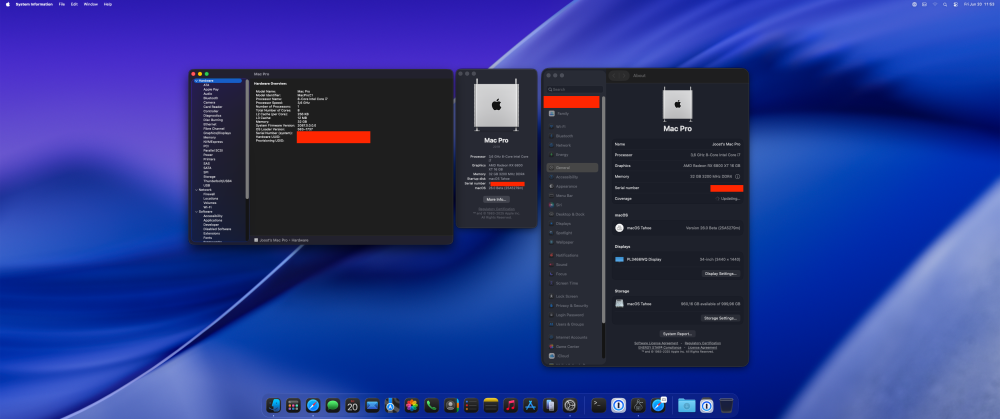This screenshot has width=1000, height=419.
Task: Select Energy in System Settings sidebar
Action: (x=562, y=154)
